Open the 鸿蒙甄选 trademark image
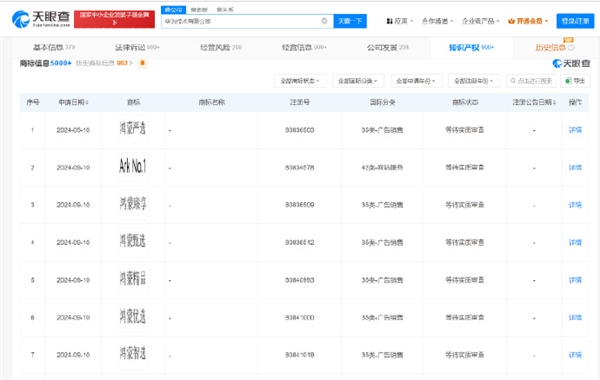 [x=133, y=241]
